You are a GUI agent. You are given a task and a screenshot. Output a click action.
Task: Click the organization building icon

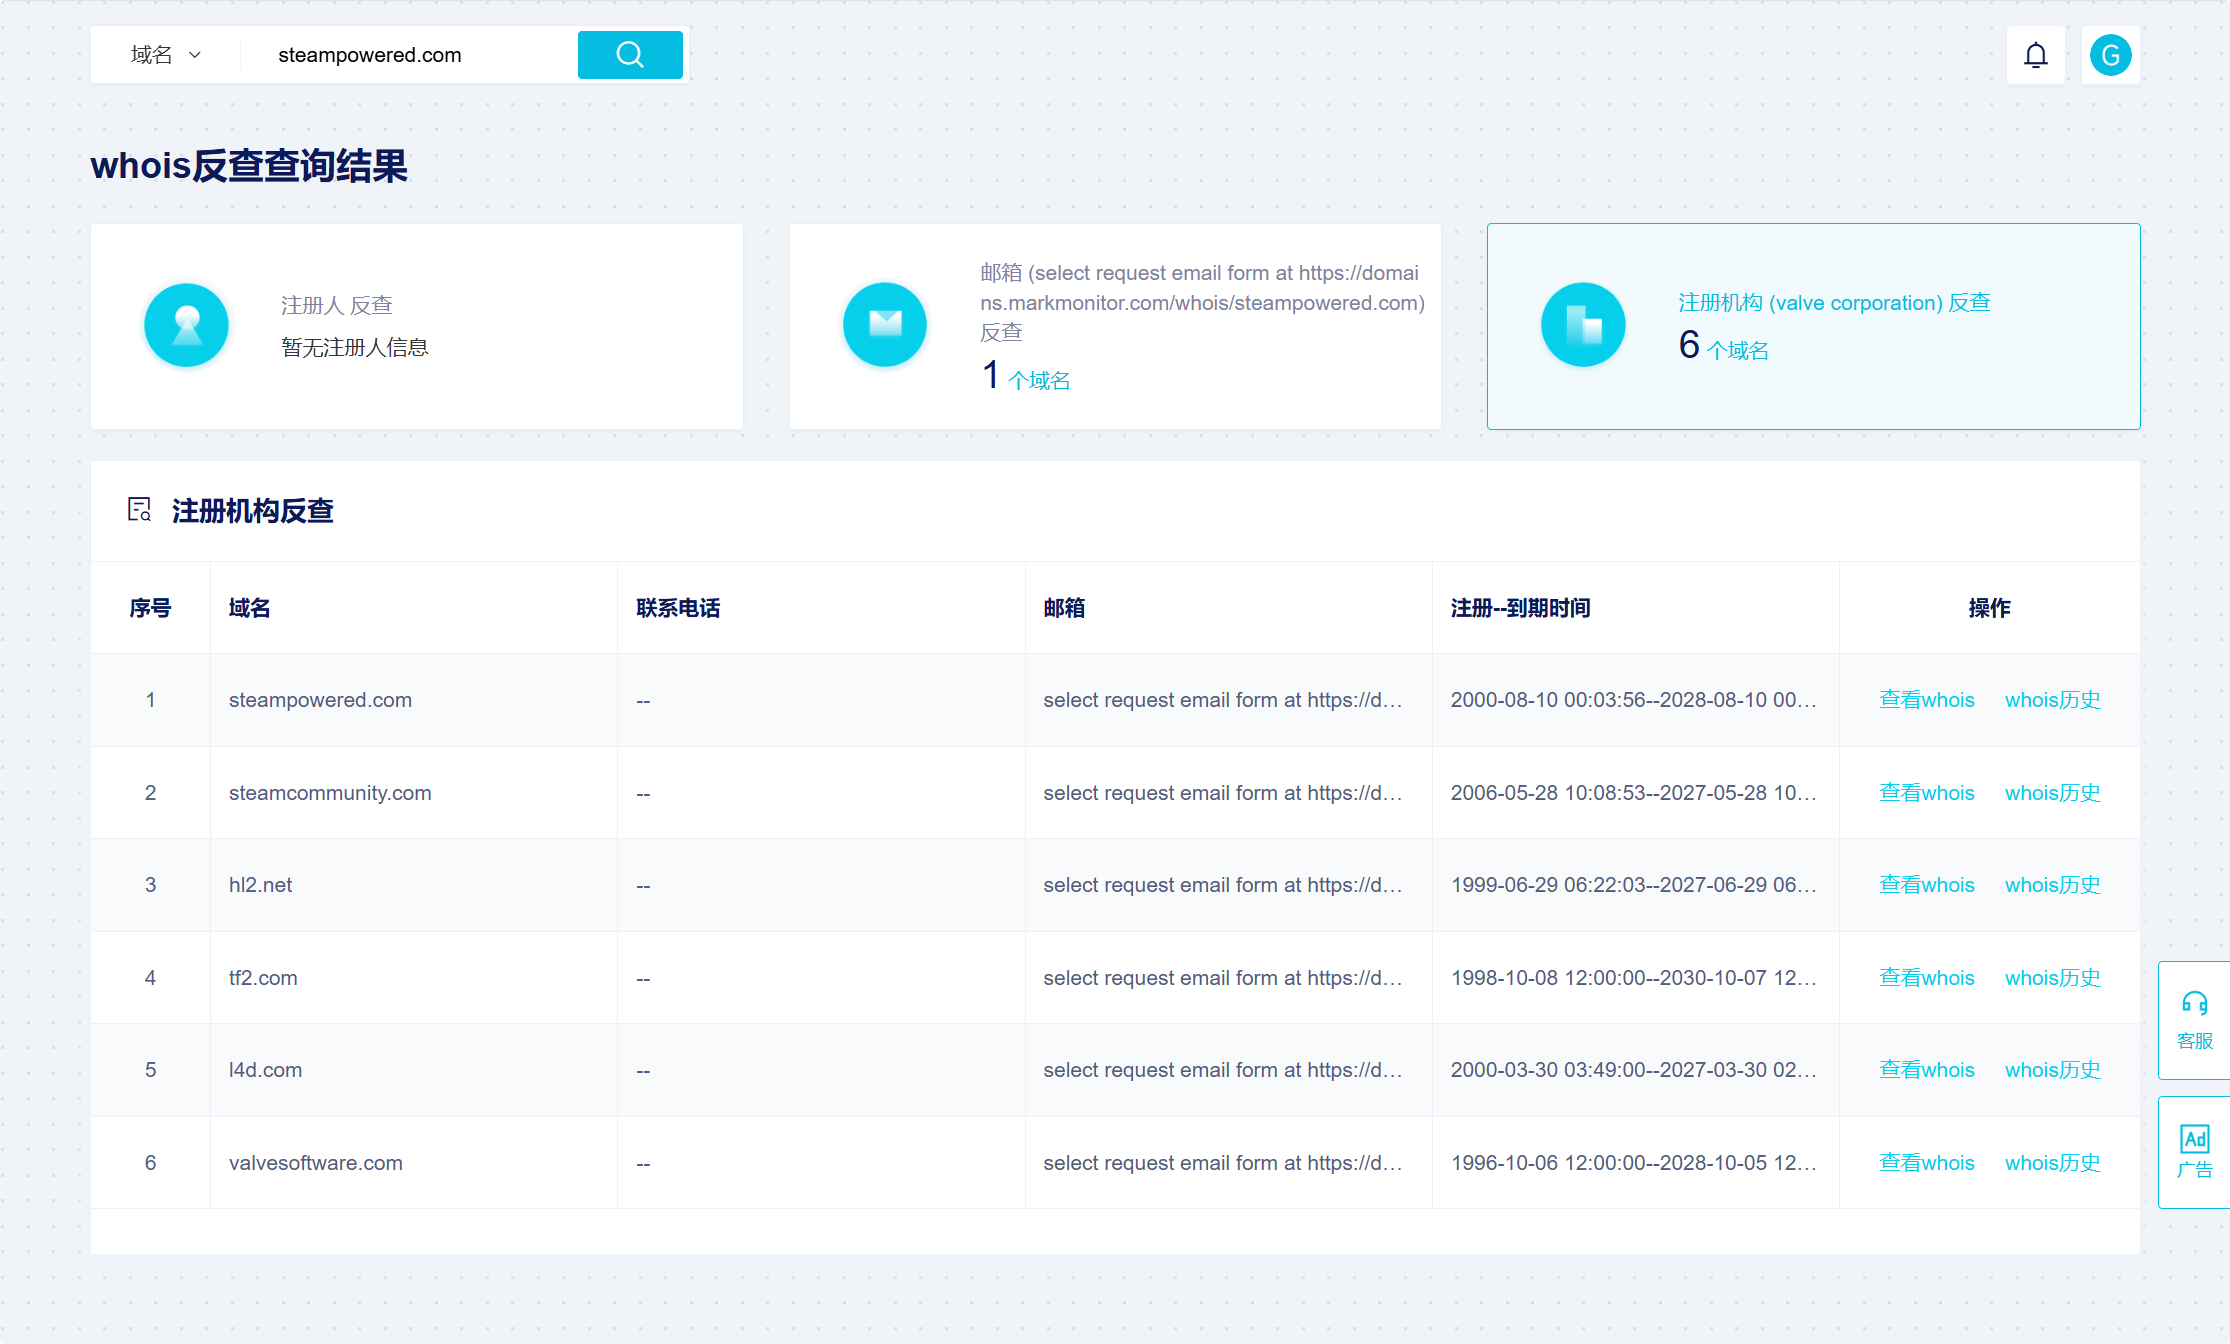pyautogui.click(x=1583, y=325)
